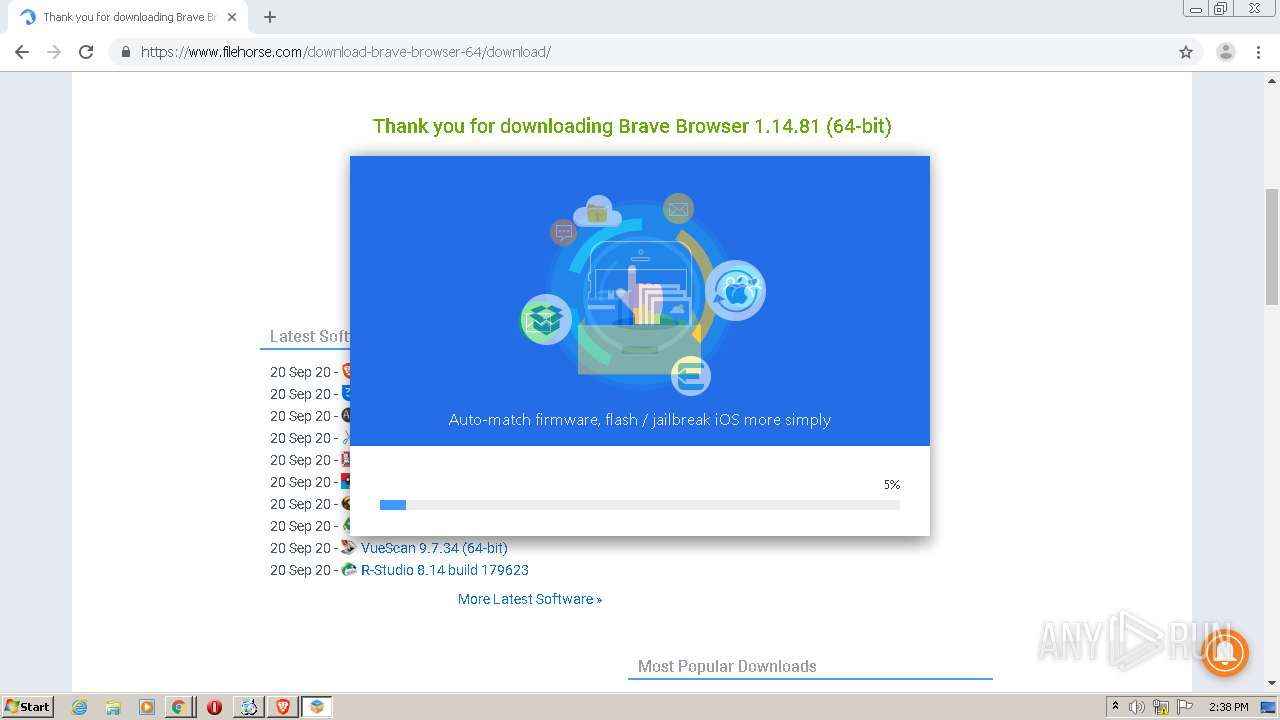Image resolution: width=1280 pixels, height=720 pixels.
Task: Show hidden system tray icons
Action: click(x=1115, y=706)
